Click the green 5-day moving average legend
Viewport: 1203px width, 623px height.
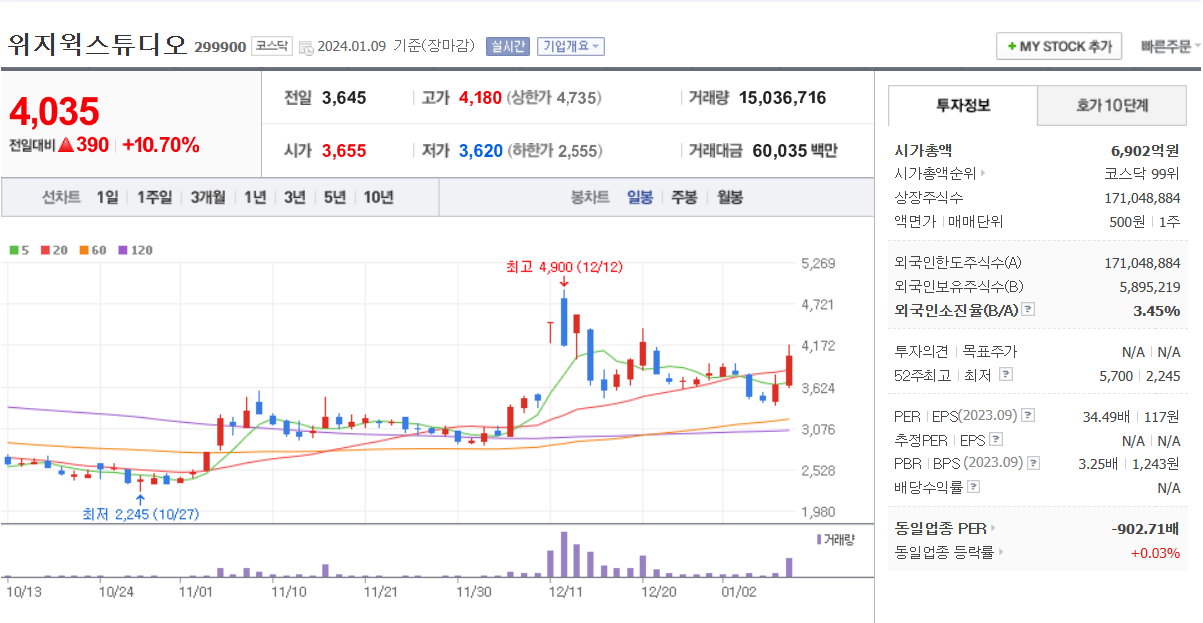[x=19, y=250]
